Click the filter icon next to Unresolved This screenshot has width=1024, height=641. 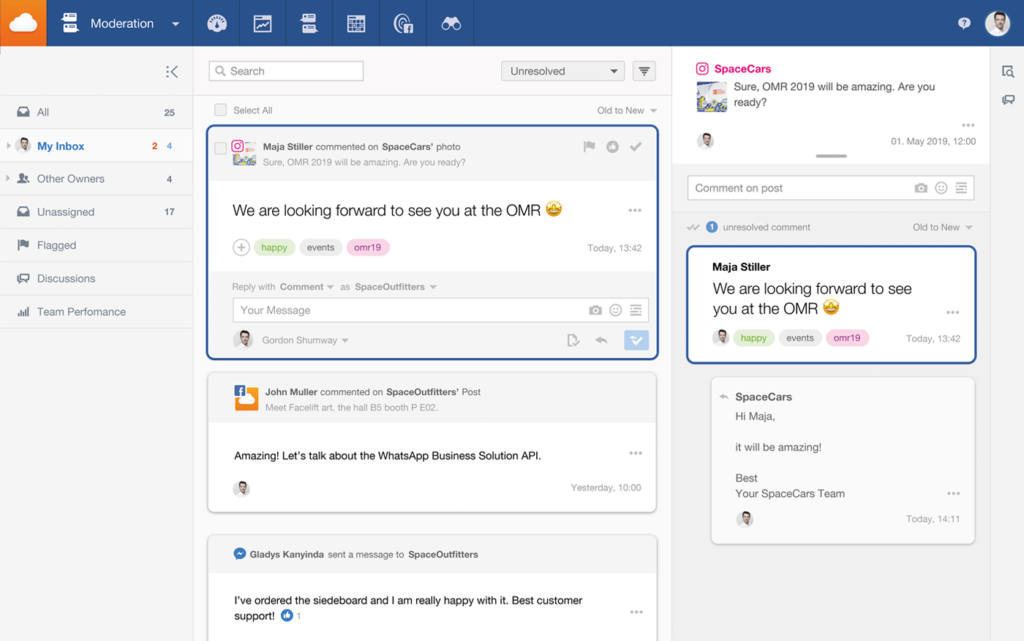[x=645, y=71]
